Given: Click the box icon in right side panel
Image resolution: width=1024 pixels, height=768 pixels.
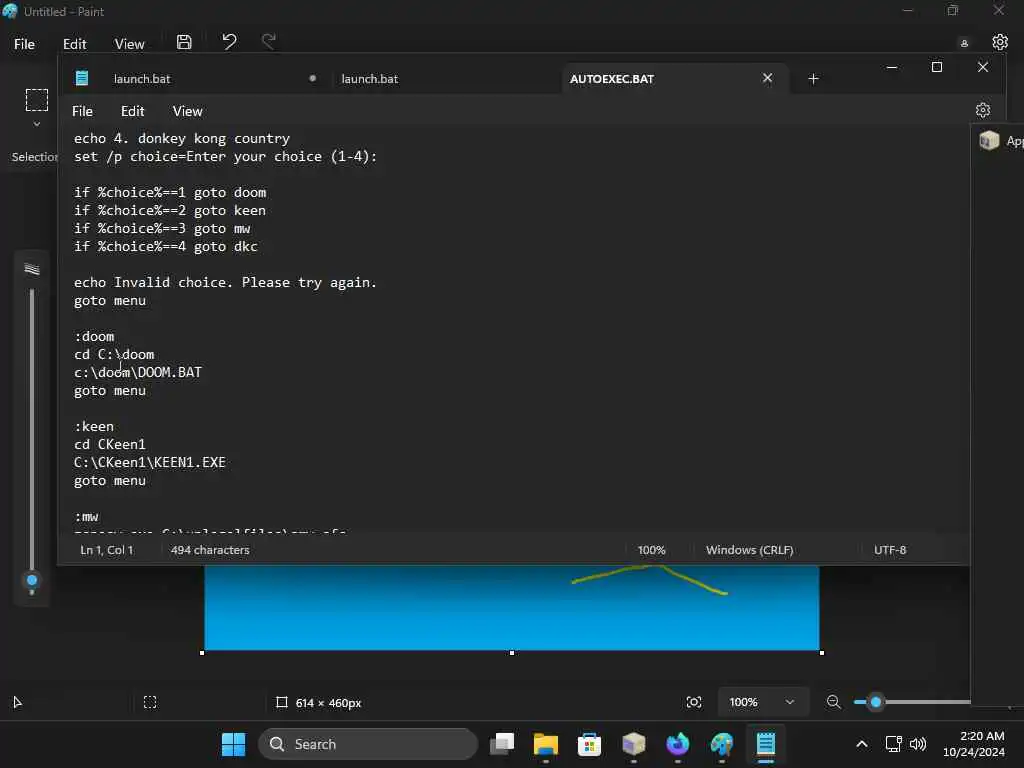Looking at the screenshot, I should coord(989,140).
